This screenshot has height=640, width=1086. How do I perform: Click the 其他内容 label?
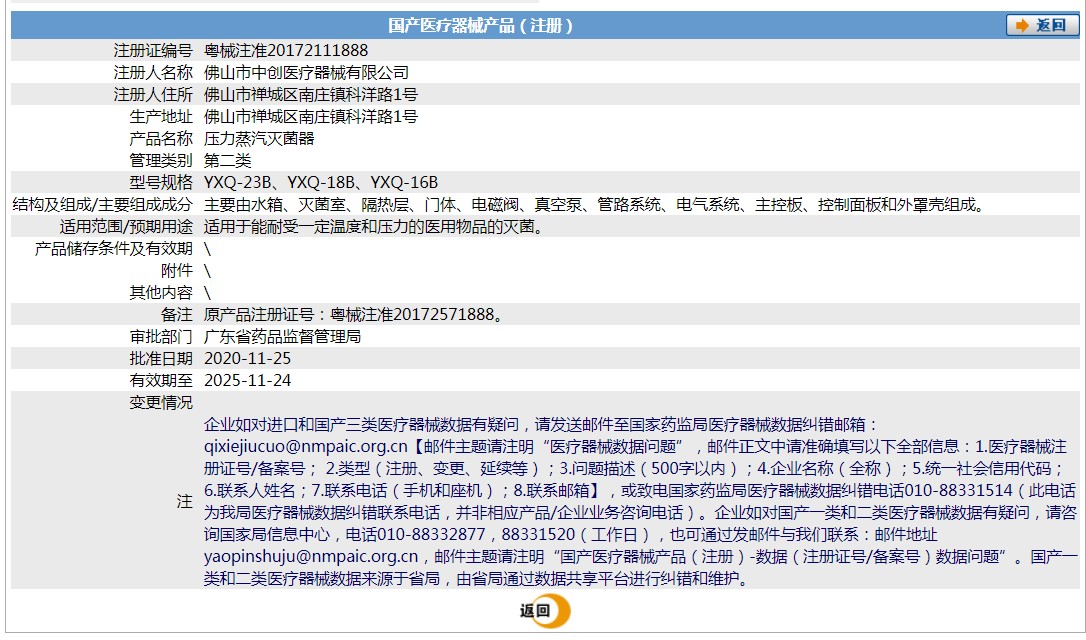[161, 293]
